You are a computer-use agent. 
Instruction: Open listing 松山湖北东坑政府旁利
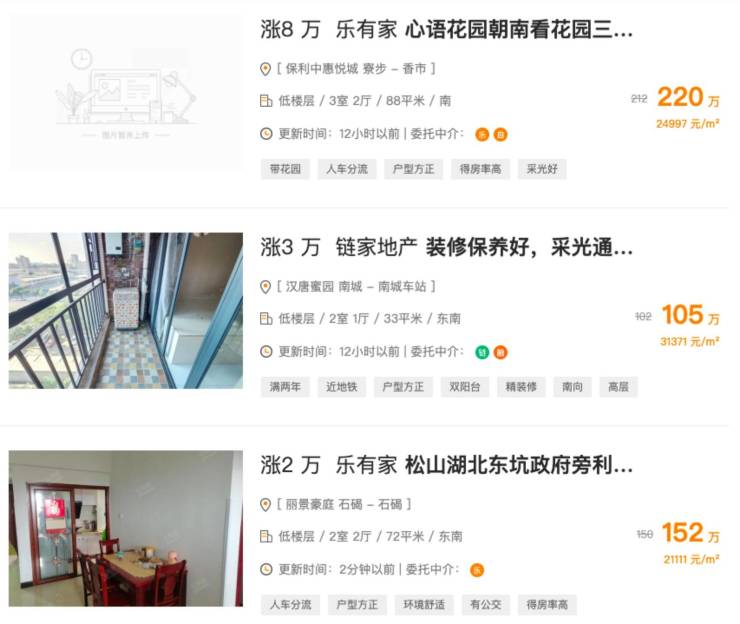(x=519, y=465)
